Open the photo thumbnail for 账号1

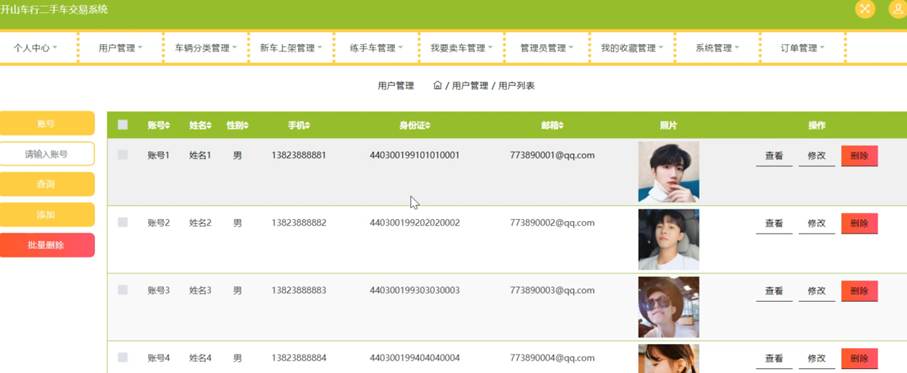pos(669,172)
